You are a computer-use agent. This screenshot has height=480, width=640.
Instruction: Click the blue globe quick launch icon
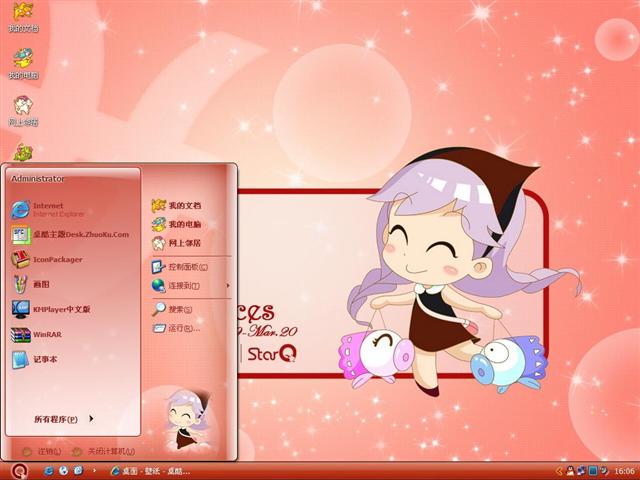[63, 471]
